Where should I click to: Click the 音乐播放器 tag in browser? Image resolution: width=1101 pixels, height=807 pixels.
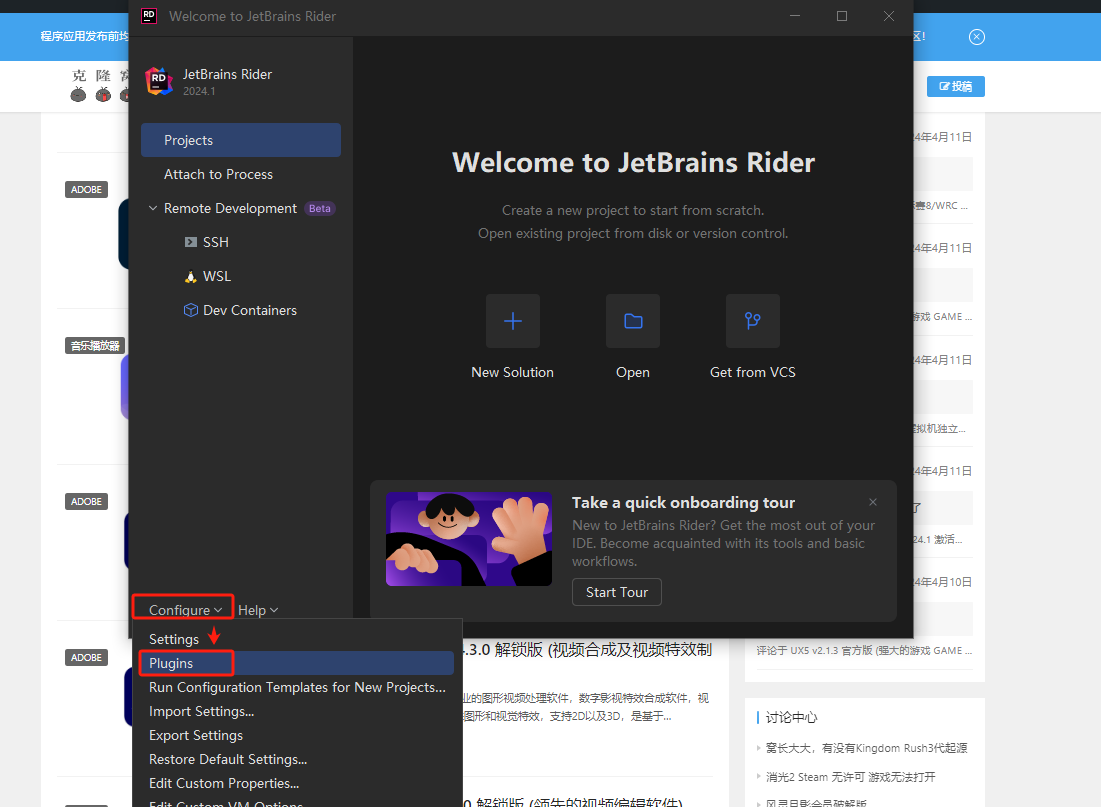(95, 346)
